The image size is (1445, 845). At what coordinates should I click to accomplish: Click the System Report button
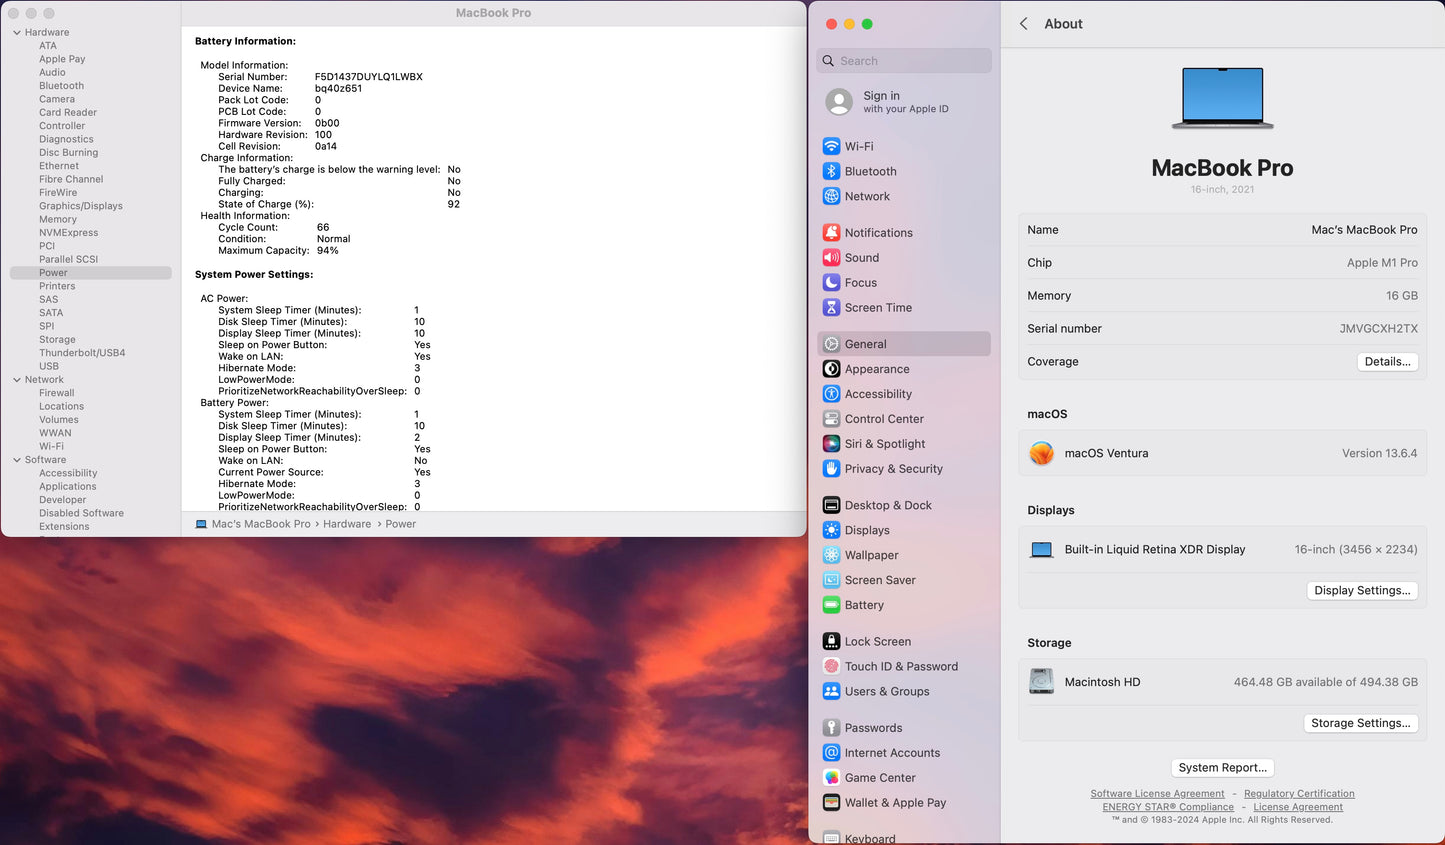pos(1222,768)
